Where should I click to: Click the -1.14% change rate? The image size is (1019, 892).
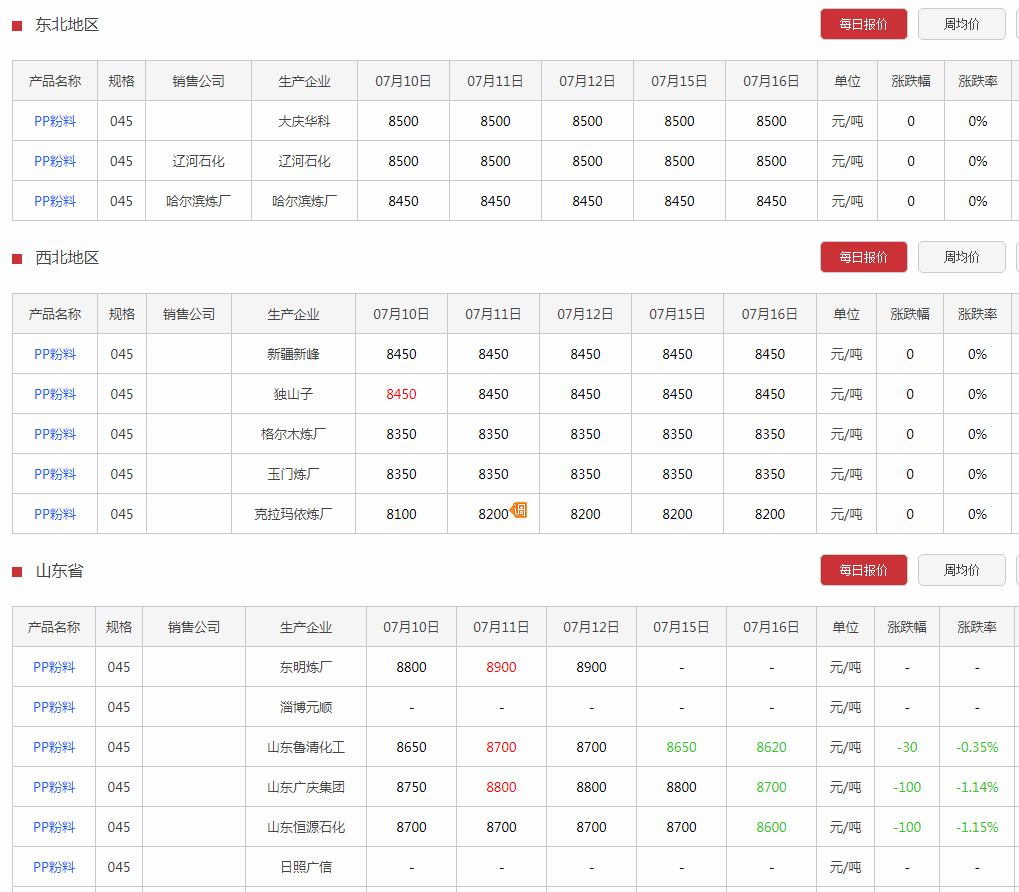coord(977,787)
